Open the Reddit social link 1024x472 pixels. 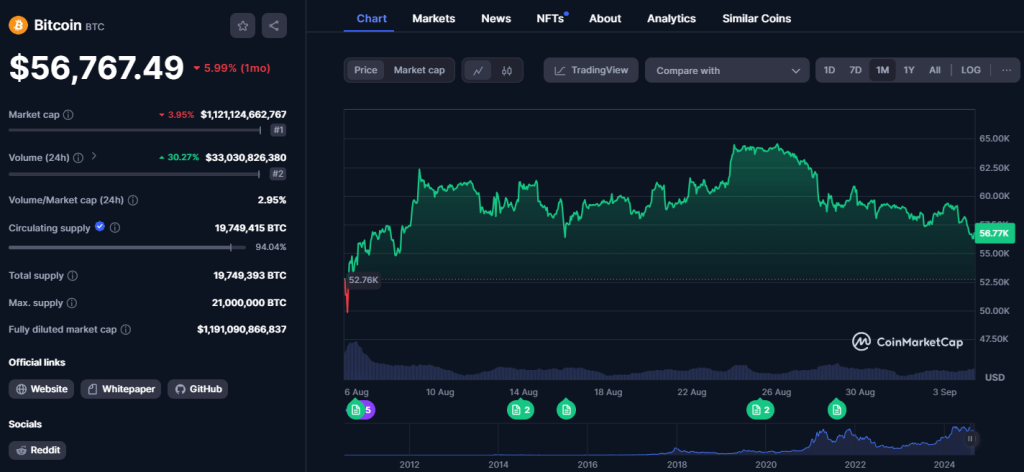click(37, 450)
